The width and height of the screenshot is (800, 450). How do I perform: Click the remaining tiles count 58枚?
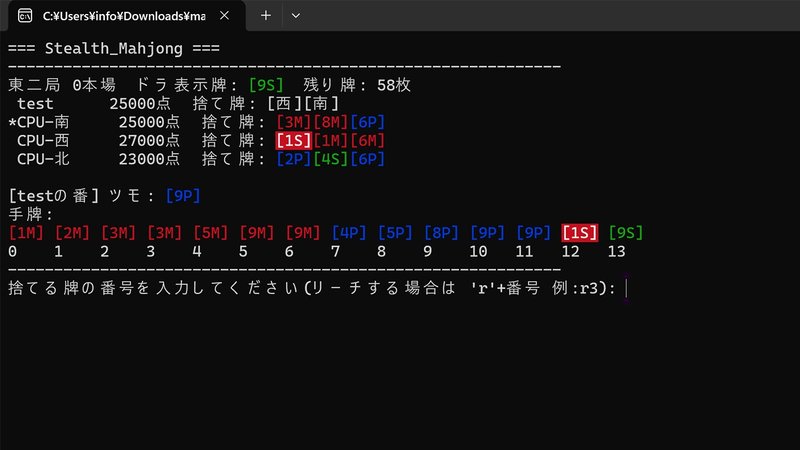click(393, 85)
